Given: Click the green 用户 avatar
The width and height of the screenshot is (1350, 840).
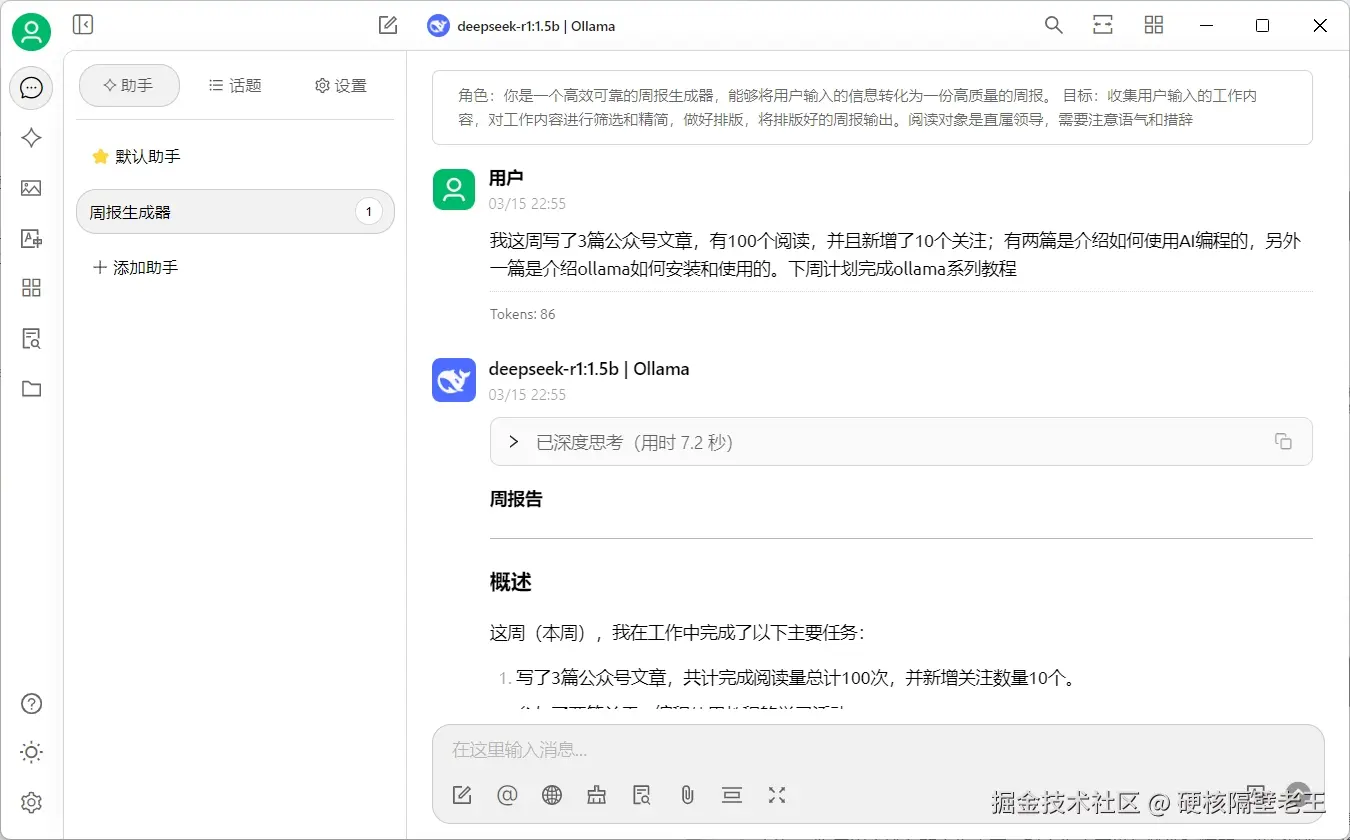Looking at the screenshot, I should pos(454,189).
